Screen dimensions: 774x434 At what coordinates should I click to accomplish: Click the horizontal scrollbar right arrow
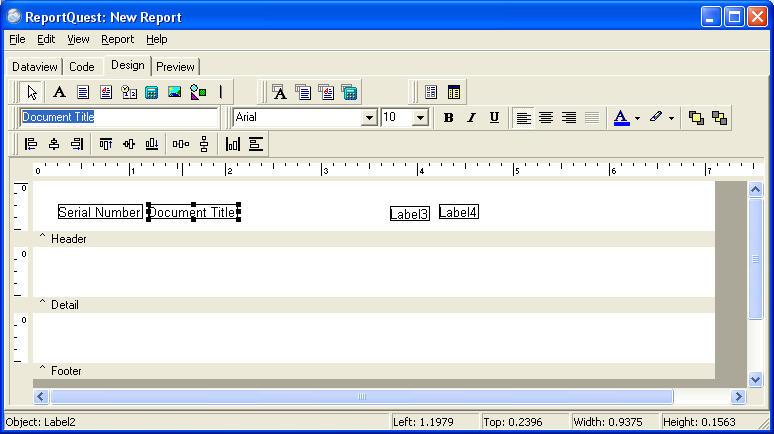tap(738, 396)
